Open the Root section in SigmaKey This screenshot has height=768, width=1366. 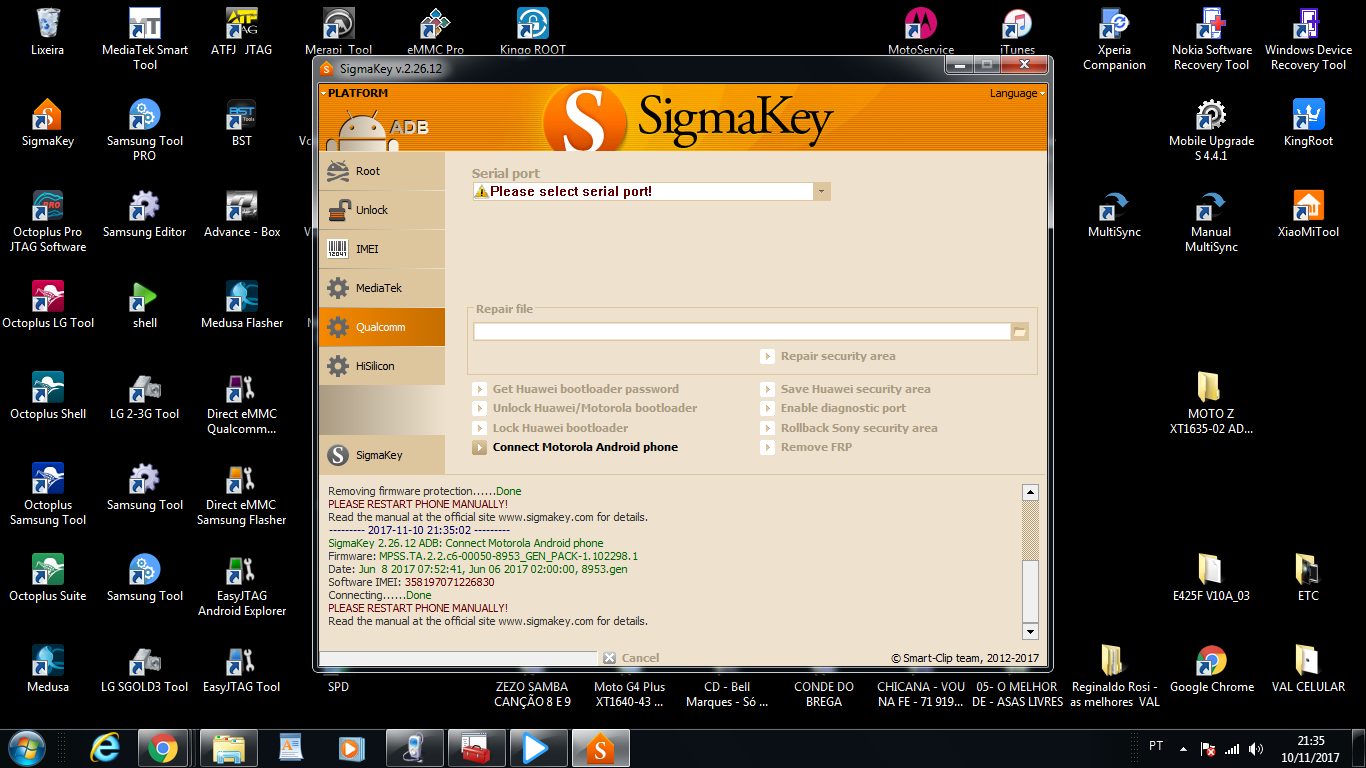(382, 171)
